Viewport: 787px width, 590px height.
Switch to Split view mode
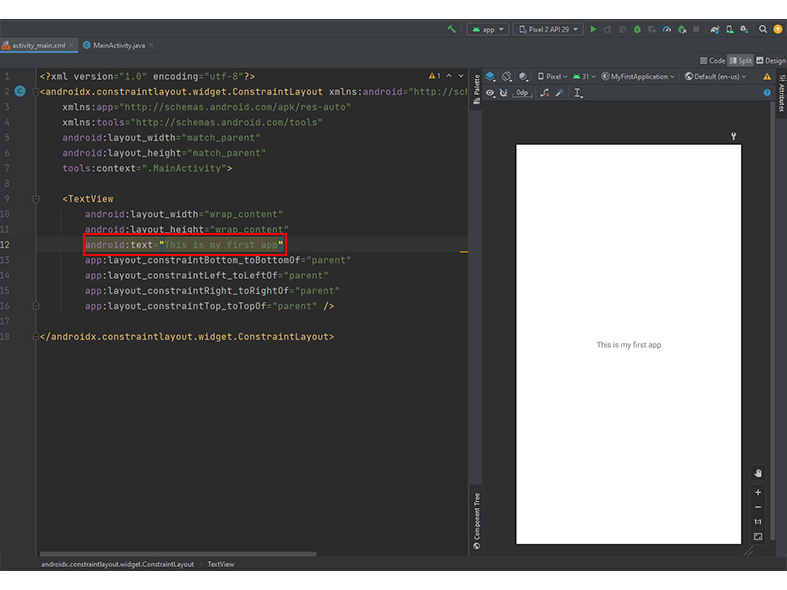(x=741, y=61)
